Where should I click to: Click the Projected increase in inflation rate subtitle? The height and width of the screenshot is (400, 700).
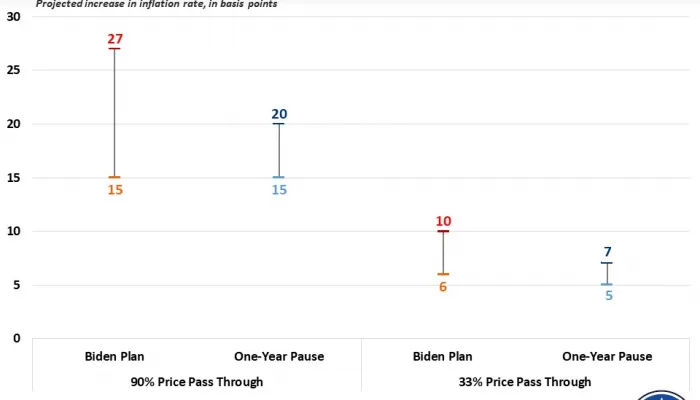coord(157,4)
